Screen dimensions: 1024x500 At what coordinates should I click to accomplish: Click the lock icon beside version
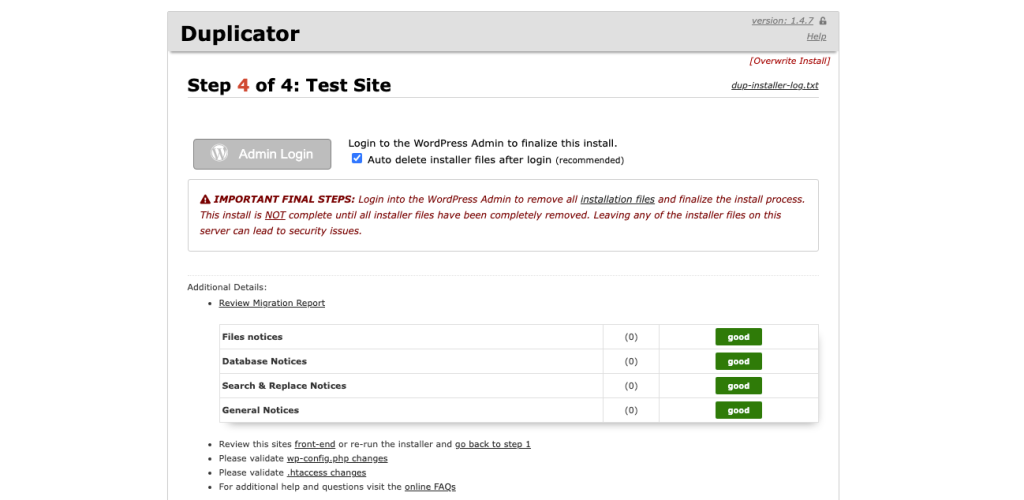click(823, 21)
